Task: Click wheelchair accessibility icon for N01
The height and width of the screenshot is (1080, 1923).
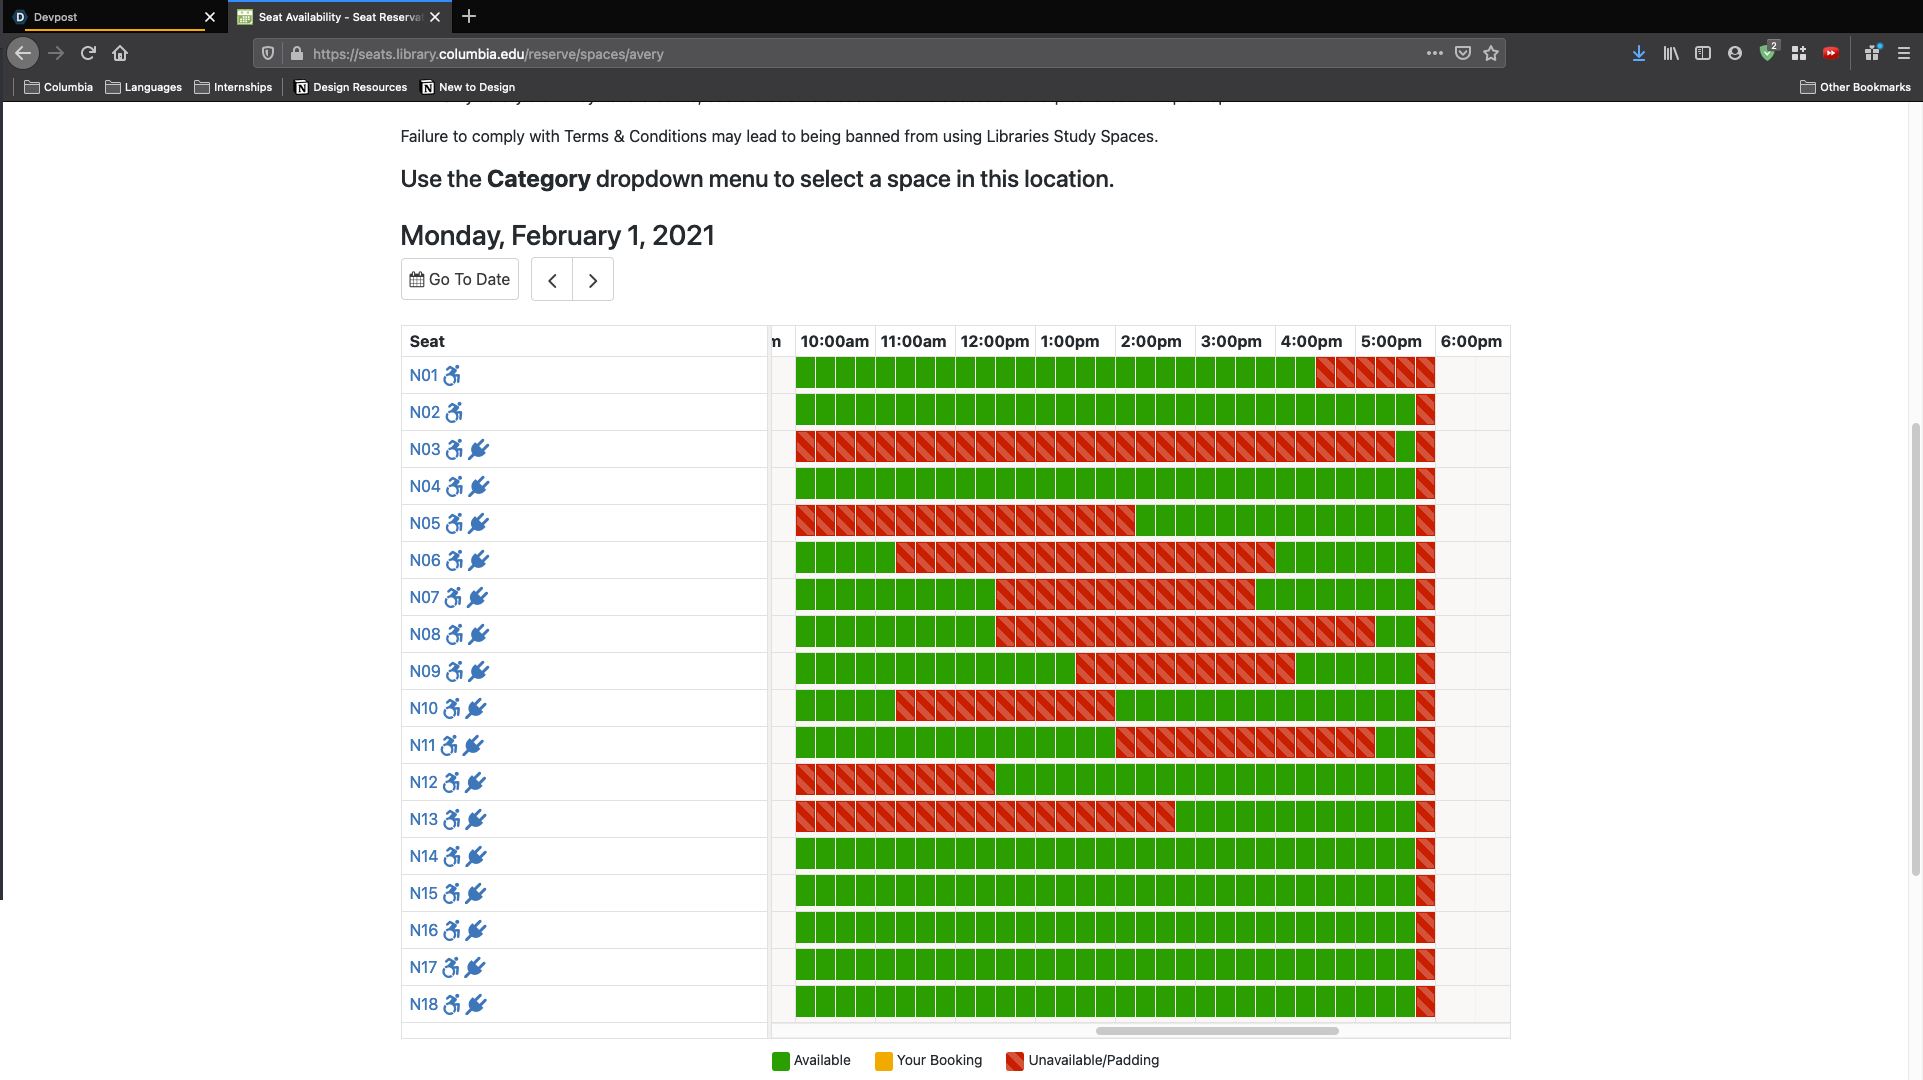Action: click(x=452, y=375)
